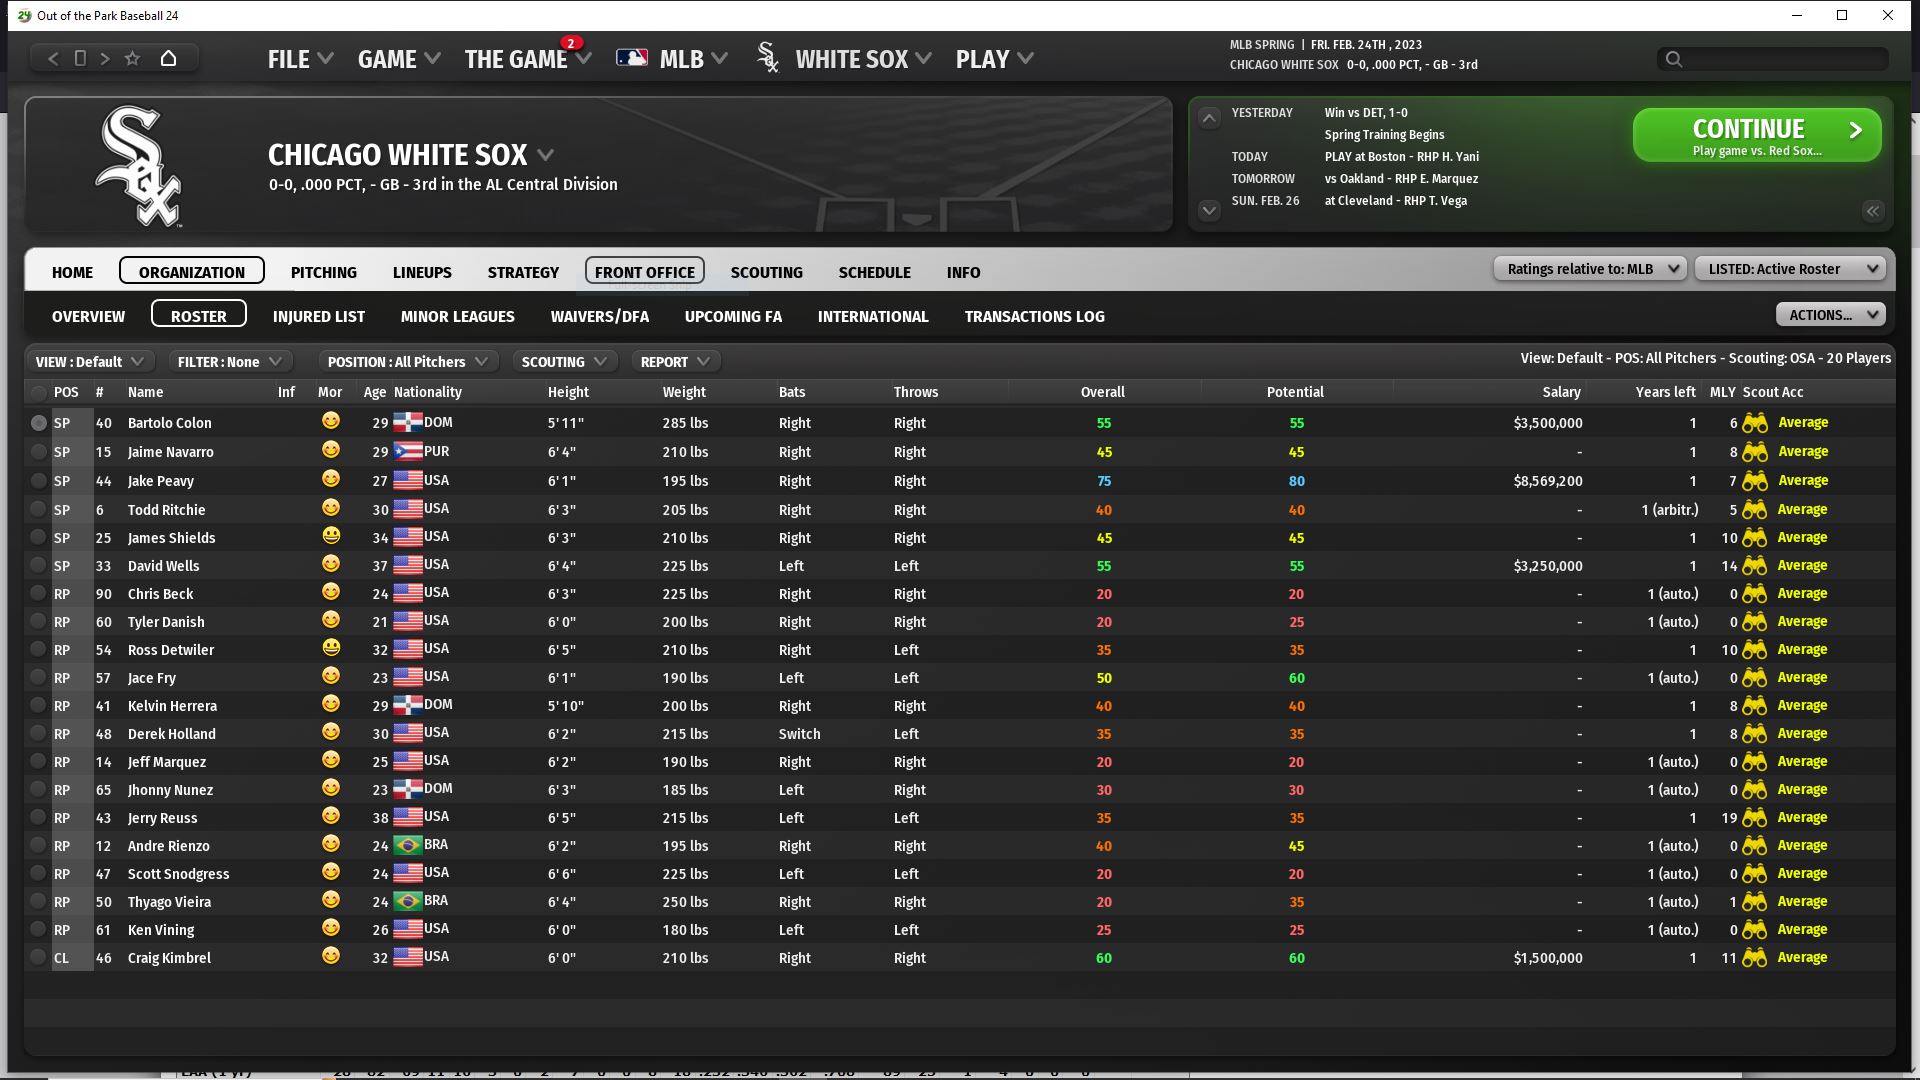Open the STRATEGY tab

coord(523,272)
